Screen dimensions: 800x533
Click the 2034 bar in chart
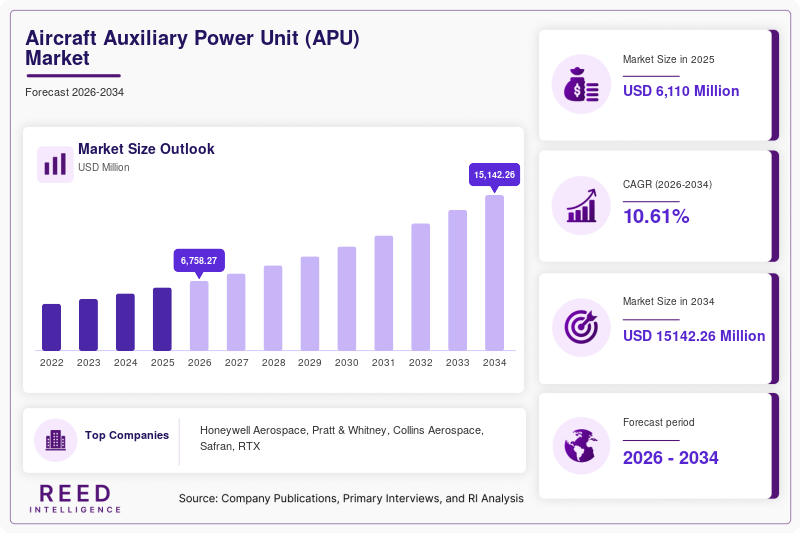pos(494,273)
